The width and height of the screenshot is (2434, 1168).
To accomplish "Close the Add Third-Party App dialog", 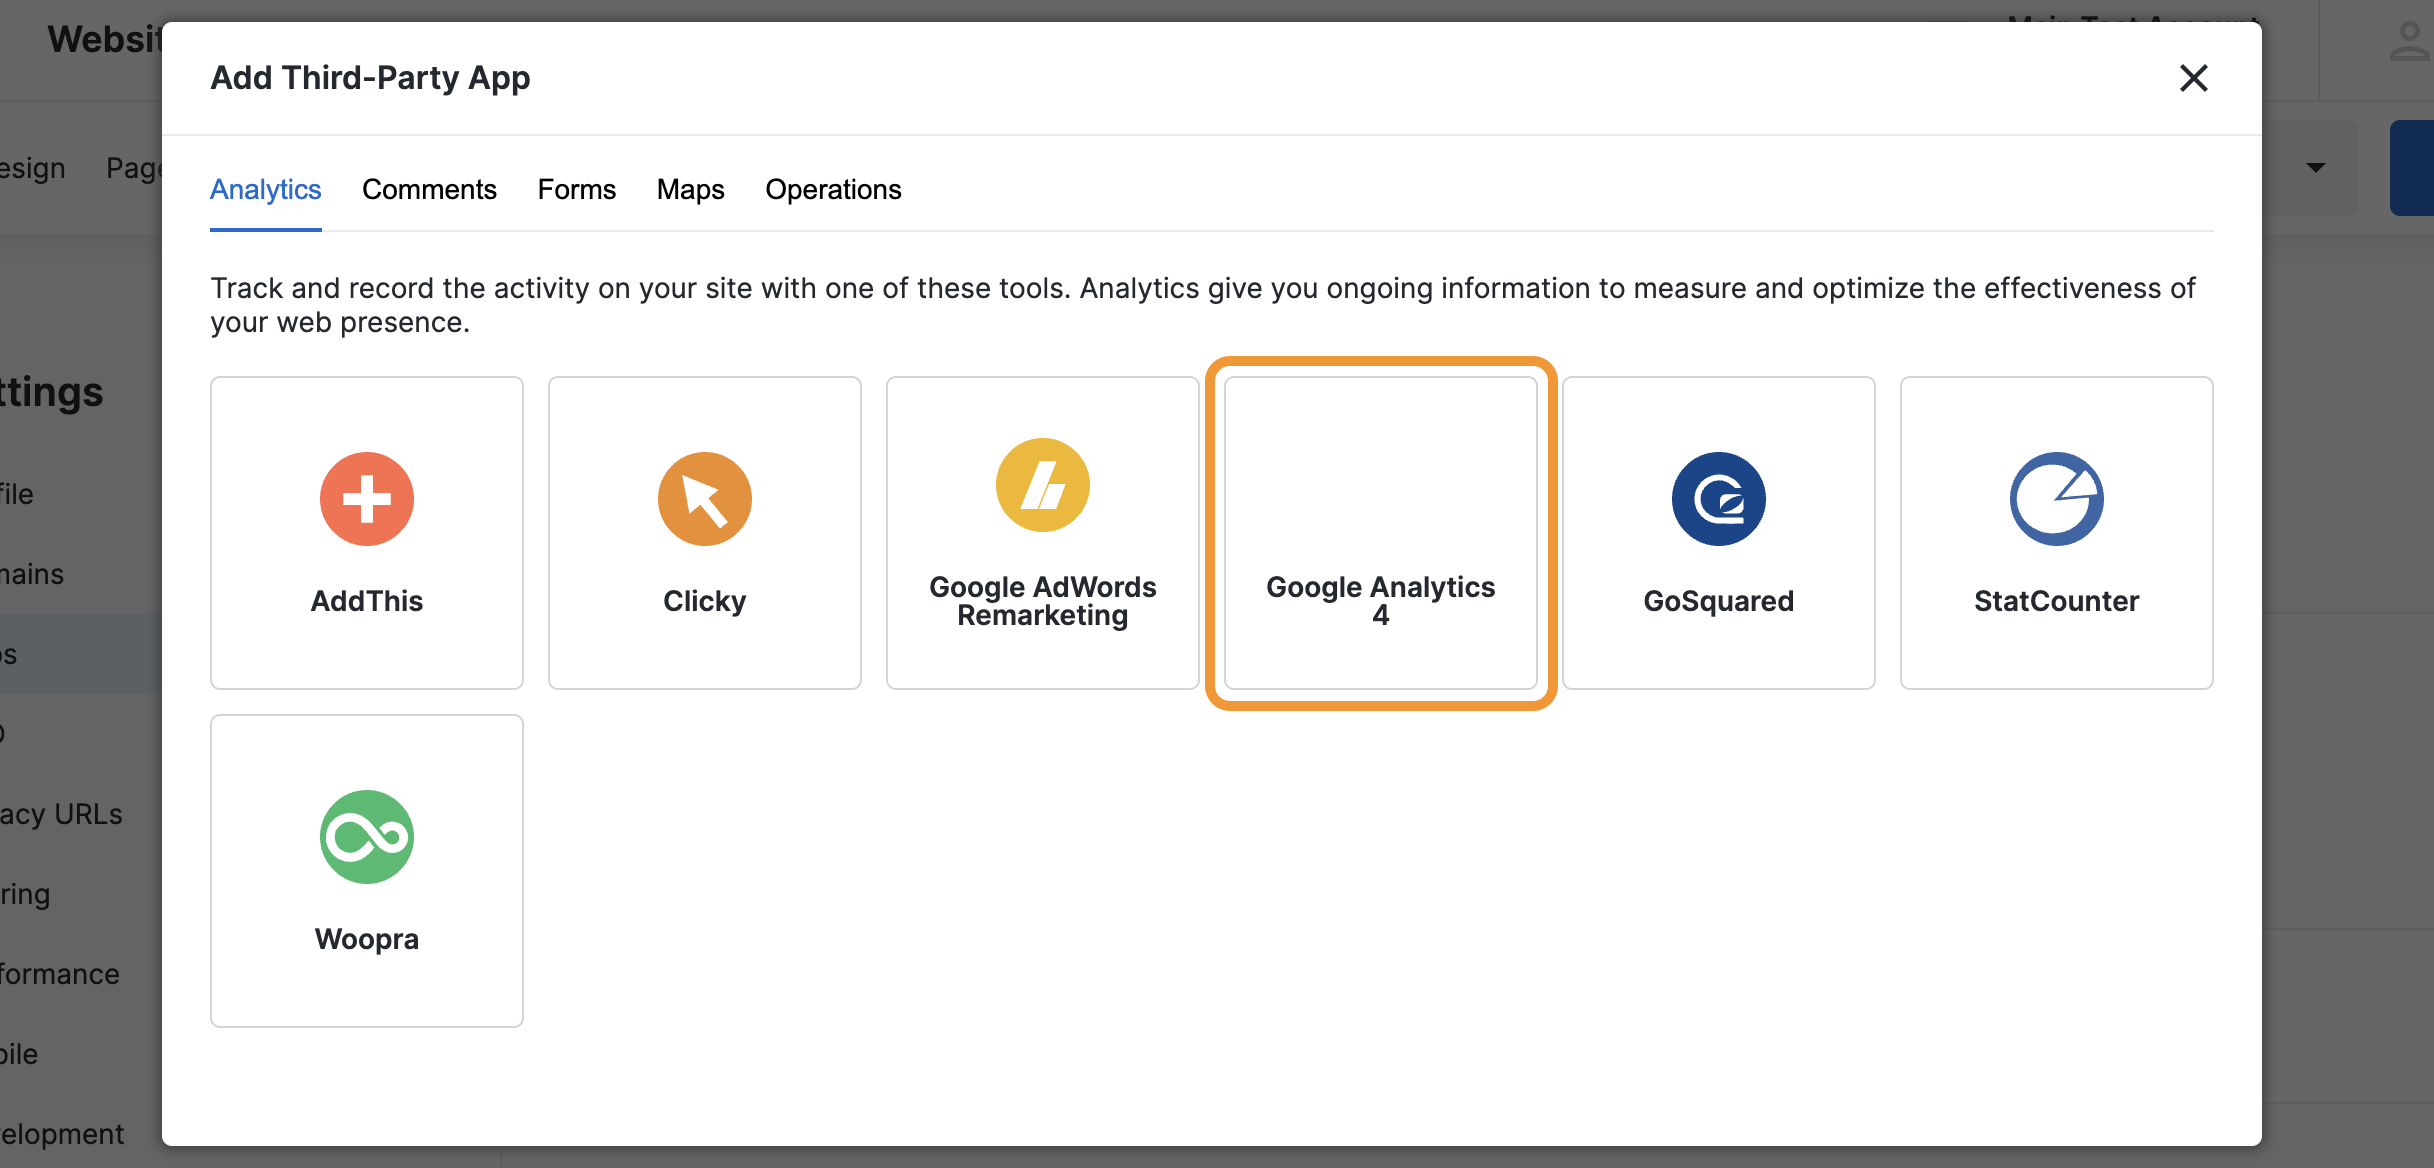I will (x=2193, y=78).
